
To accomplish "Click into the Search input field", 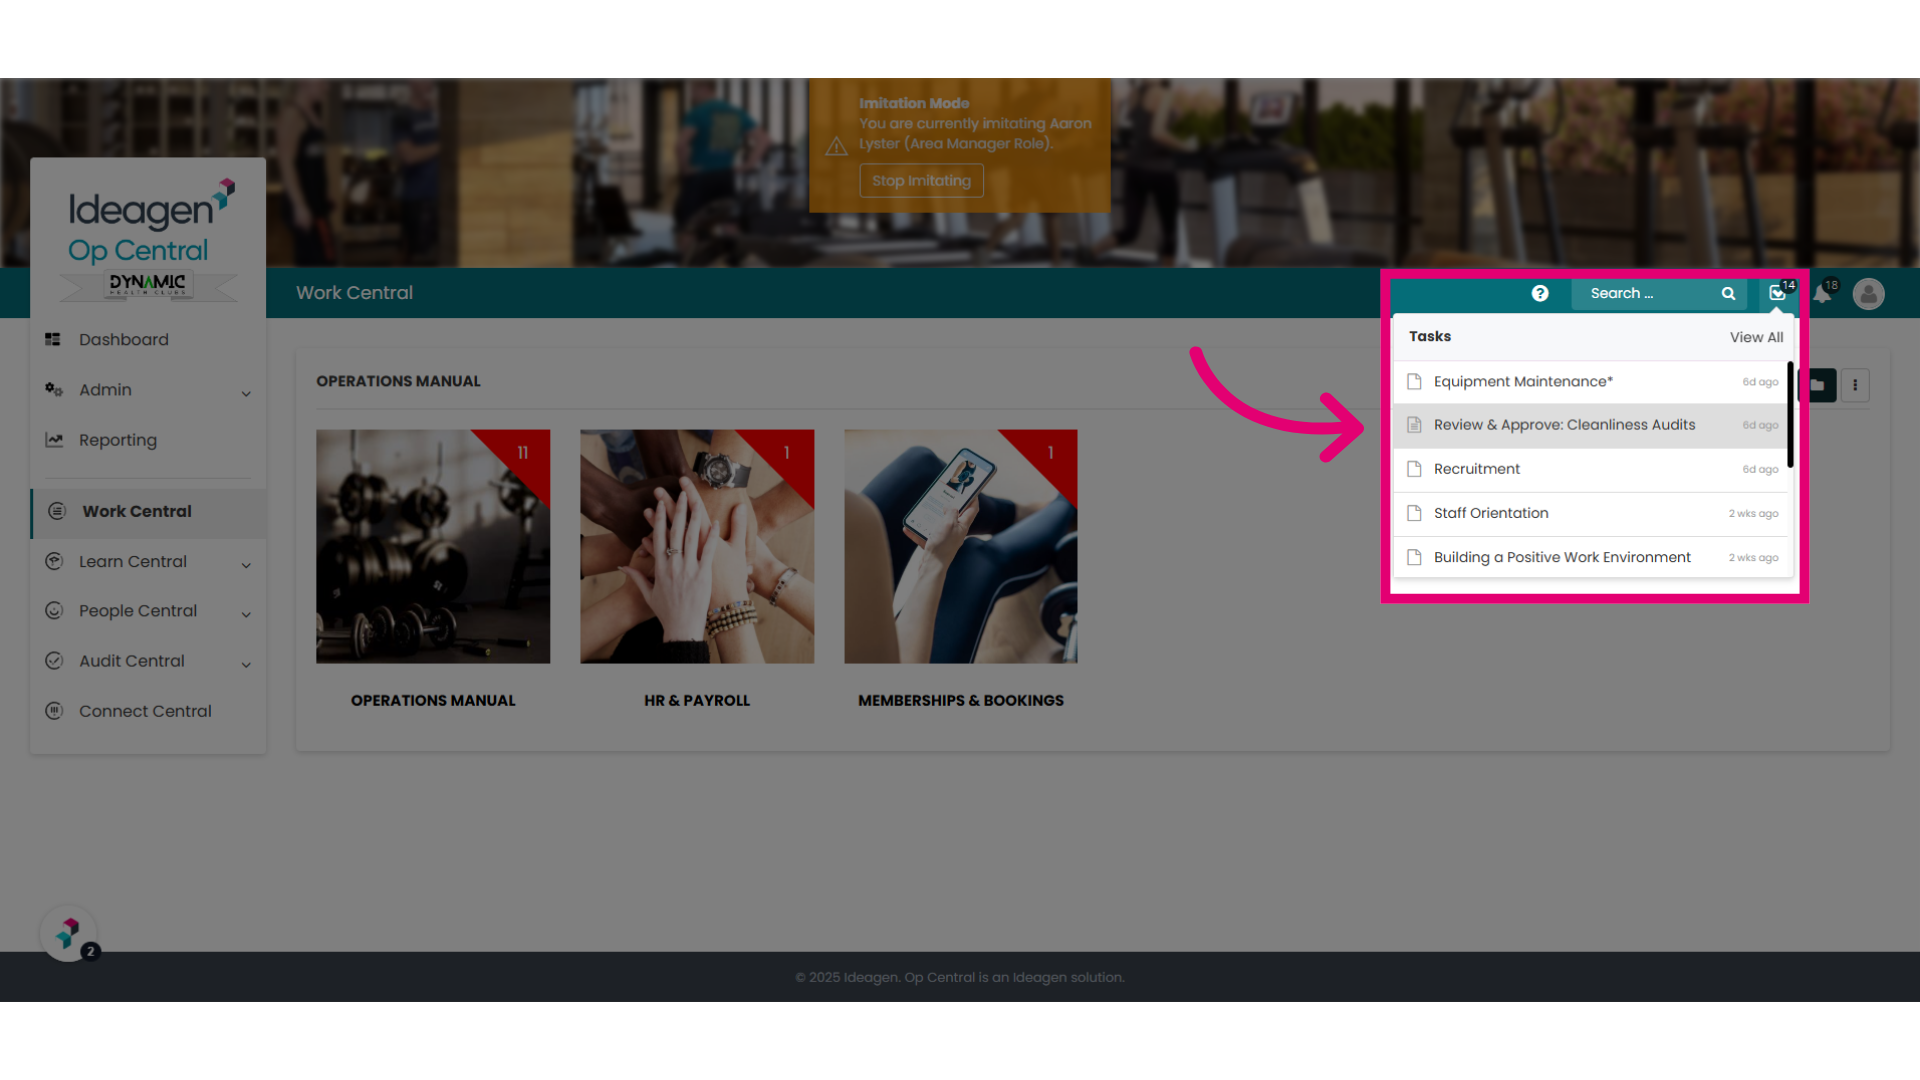I will coord(1647,293).
